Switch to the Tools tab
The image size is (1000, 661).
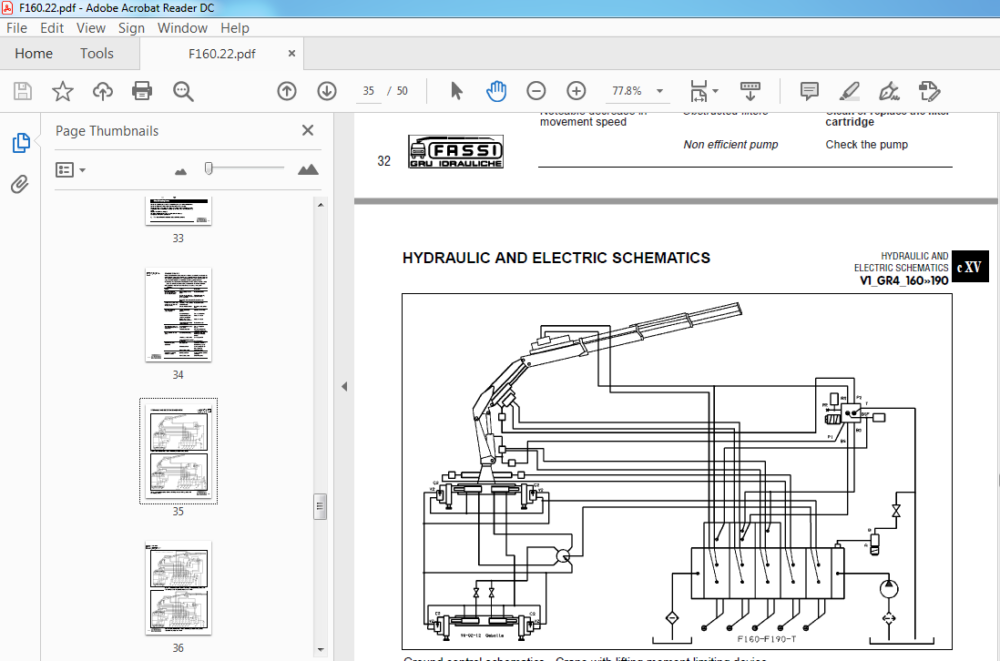pos(96,54)
